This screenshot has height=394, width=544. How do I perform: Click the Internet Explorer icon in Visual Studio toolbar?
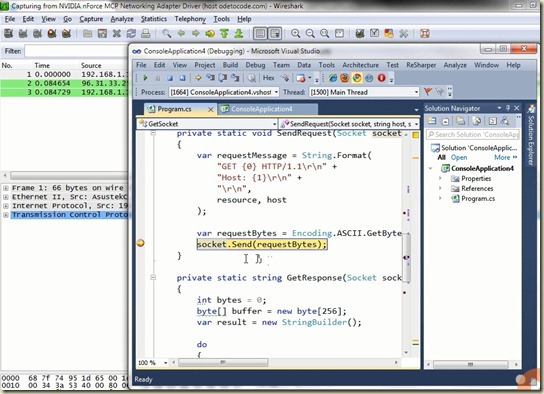click(x=333, y=78)
